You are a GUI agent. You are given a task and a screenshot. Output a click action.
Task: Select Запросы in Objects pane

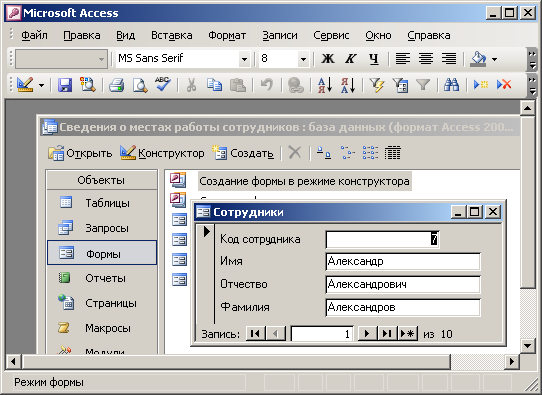(x=102, y=228)
